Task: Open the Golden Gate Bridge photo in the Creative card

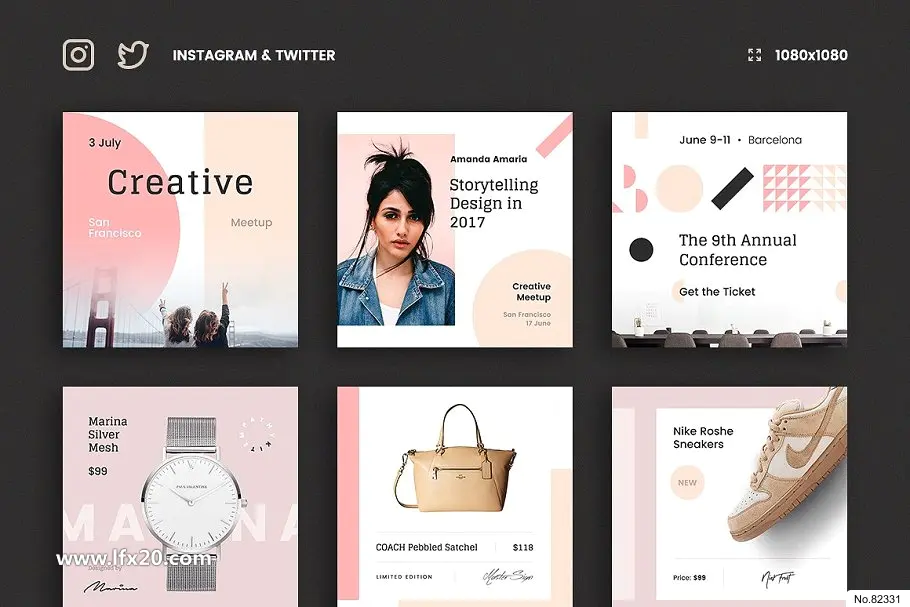Action: (x=180, y=306)
